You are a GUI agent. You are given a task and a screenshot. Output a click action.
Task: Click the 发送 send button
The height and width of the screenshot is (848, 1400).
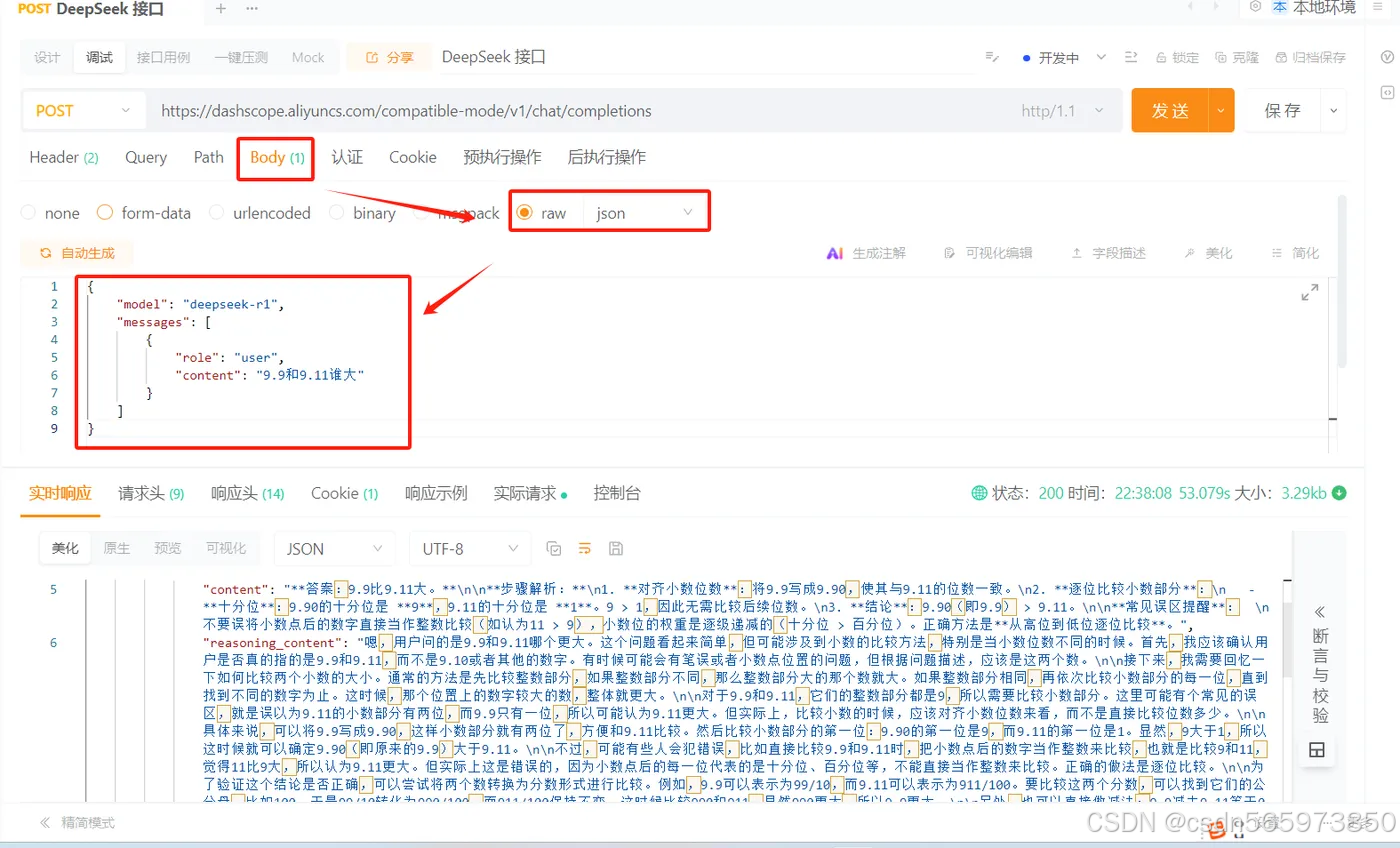(1170, 111)
